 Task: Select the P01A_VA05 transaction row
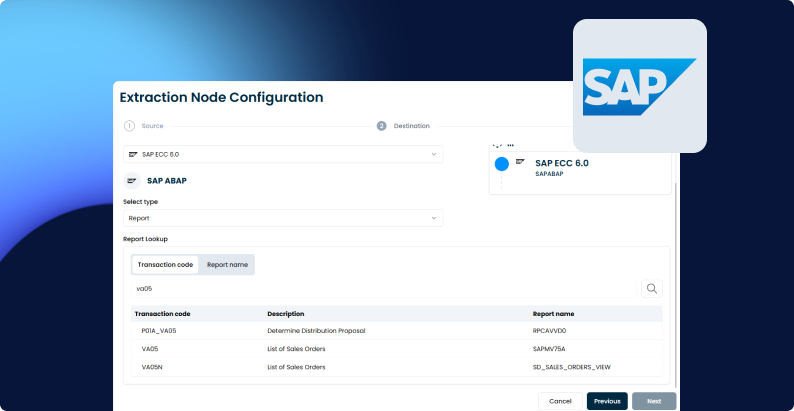coord(396,331)
